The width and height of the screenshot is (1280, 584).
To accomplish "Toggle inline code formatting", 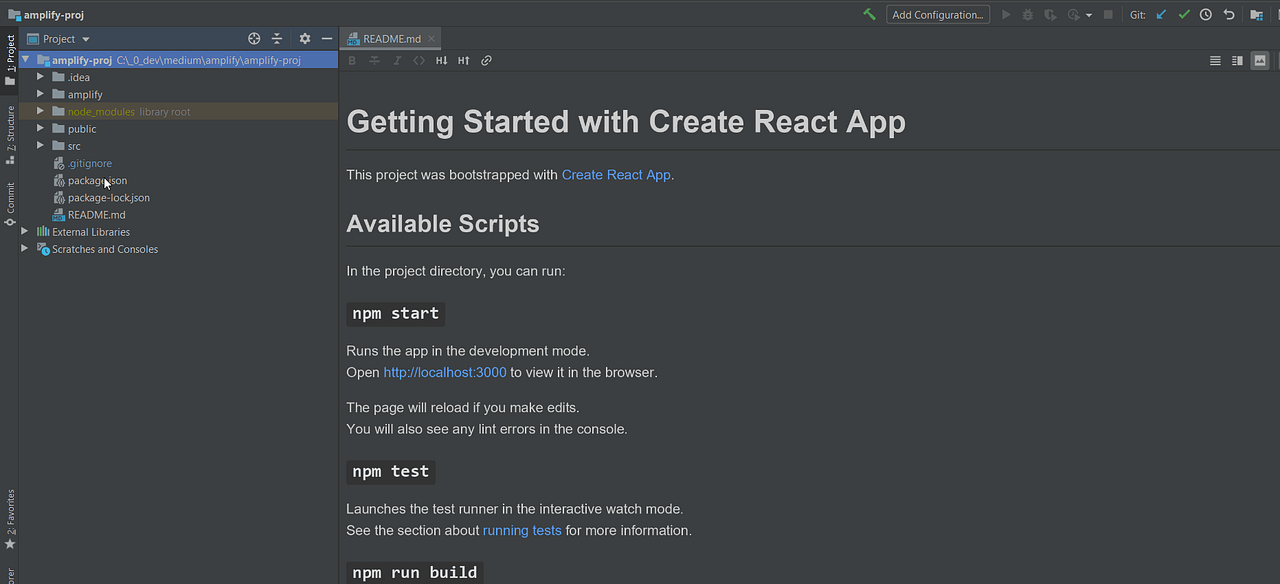I will (x=419, y=61).
